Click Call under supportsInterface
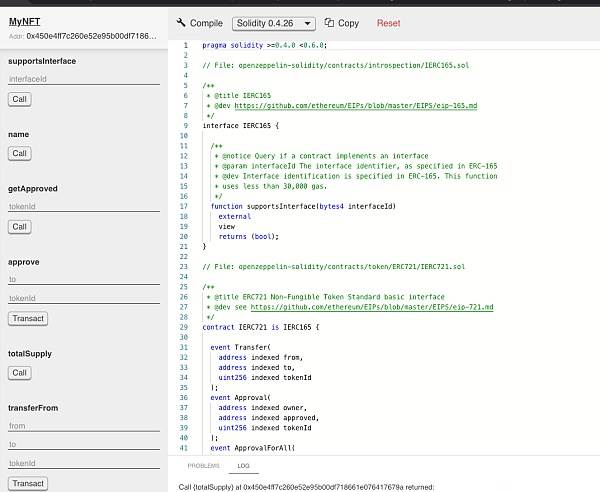600x492 pixels. click(x=20, y=99)
